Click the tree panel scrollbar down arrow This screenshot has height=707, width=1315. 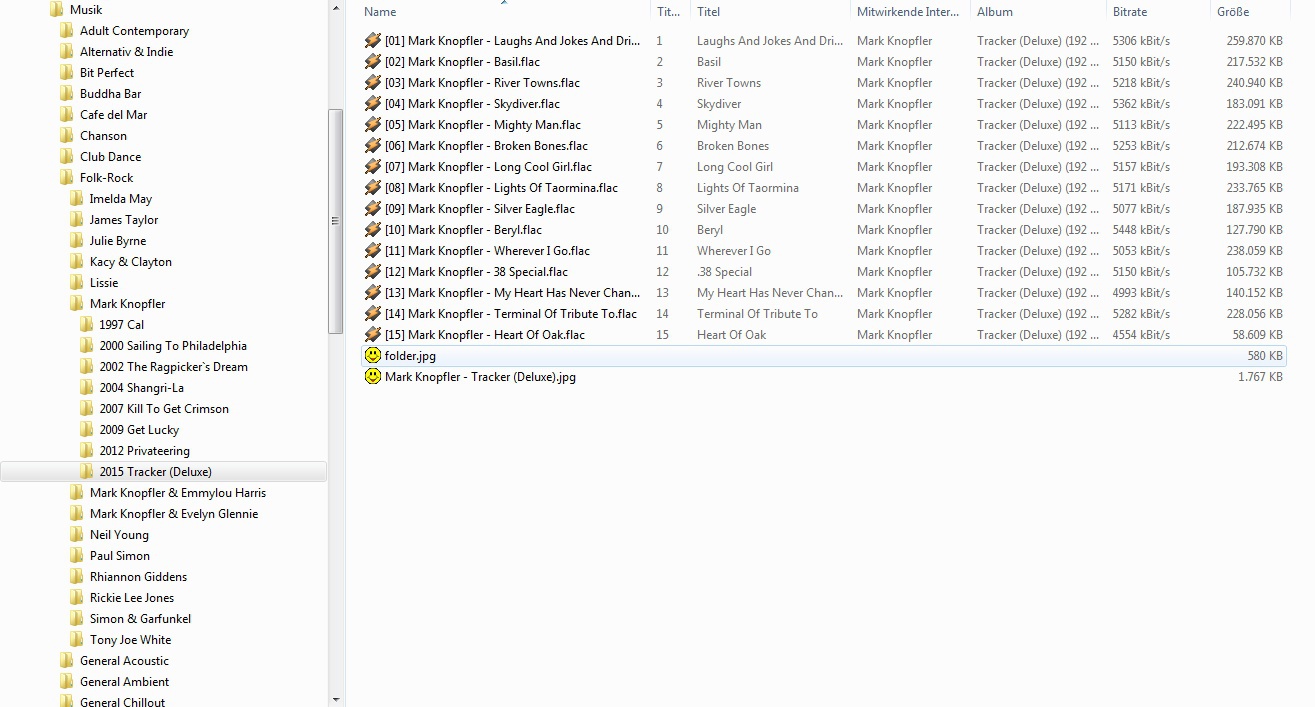coord(336,699)
